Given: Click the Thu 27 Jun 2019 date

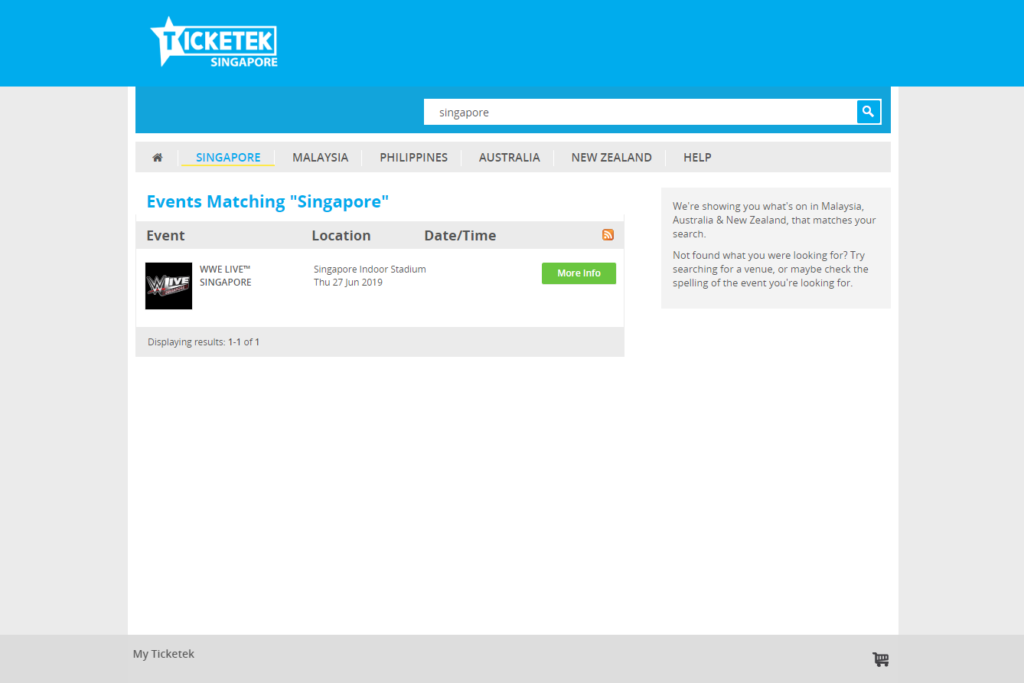Looking at the screenshot, I should pos(348,282).
